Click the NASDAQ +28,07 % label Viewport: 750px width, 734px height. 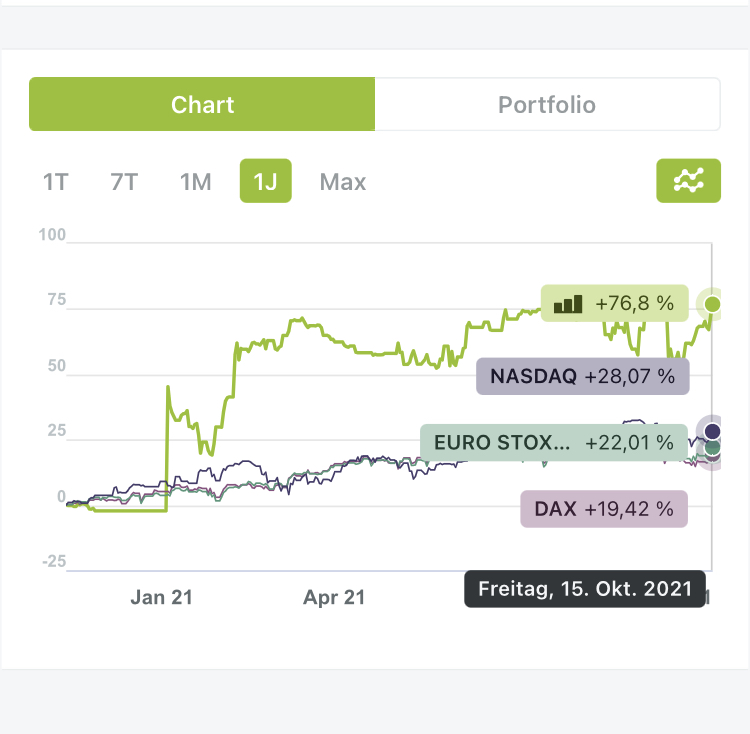(x=582, y=377)
